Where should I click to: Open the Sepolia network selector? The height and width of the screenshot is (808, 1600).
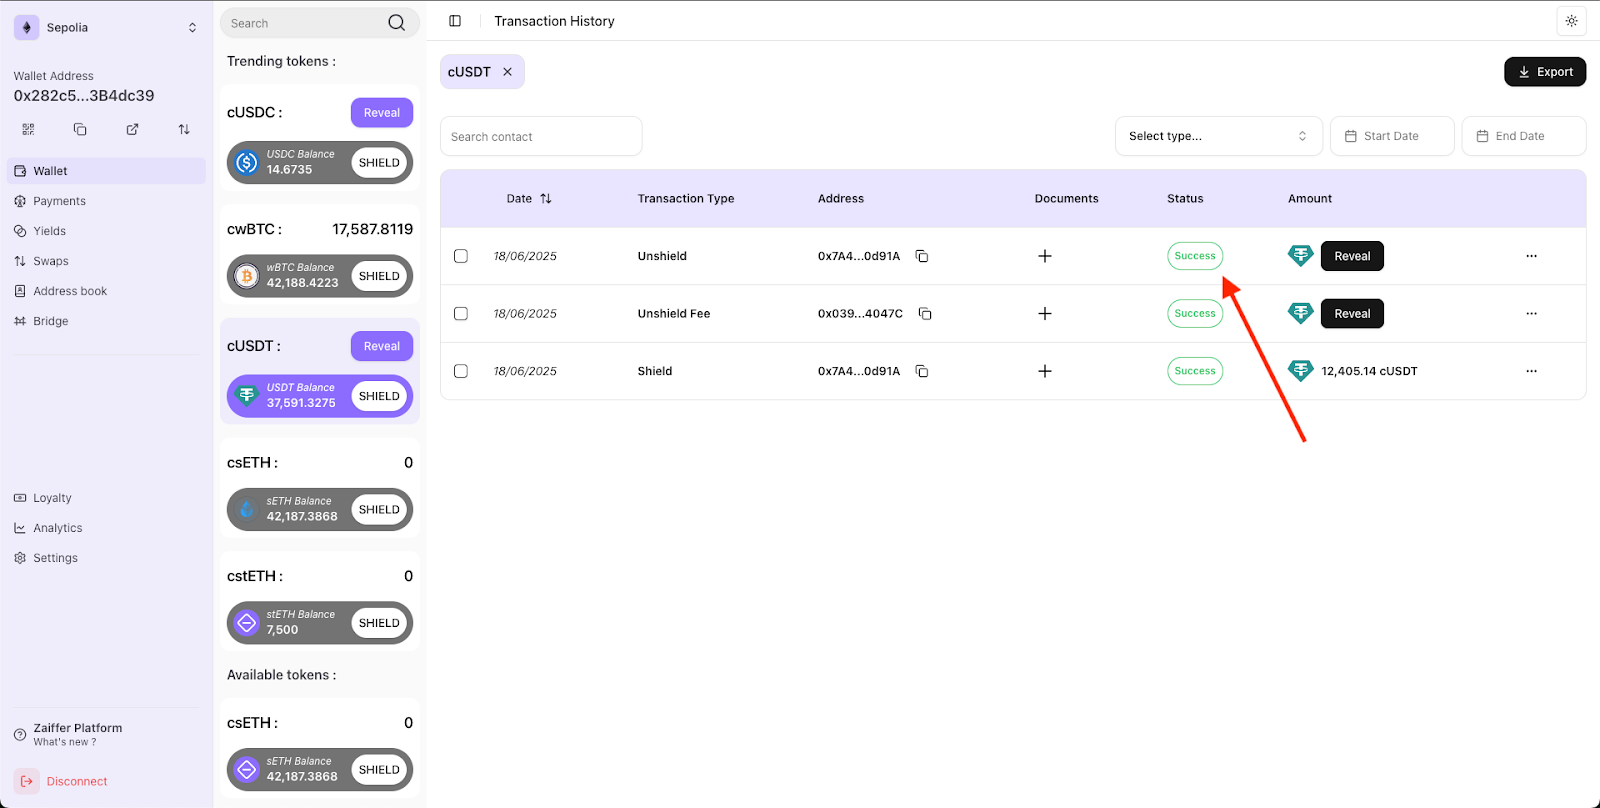[x=106, y=28]
